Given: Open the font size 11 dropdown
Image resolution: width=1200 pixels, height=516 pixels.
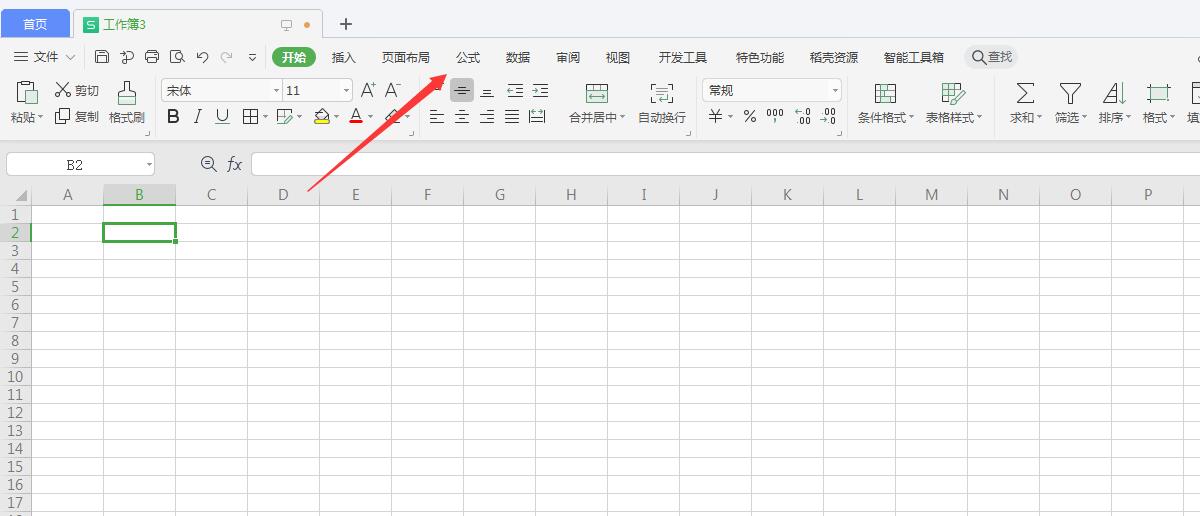Looking at the screenshot, I should [x=346, y=91].
